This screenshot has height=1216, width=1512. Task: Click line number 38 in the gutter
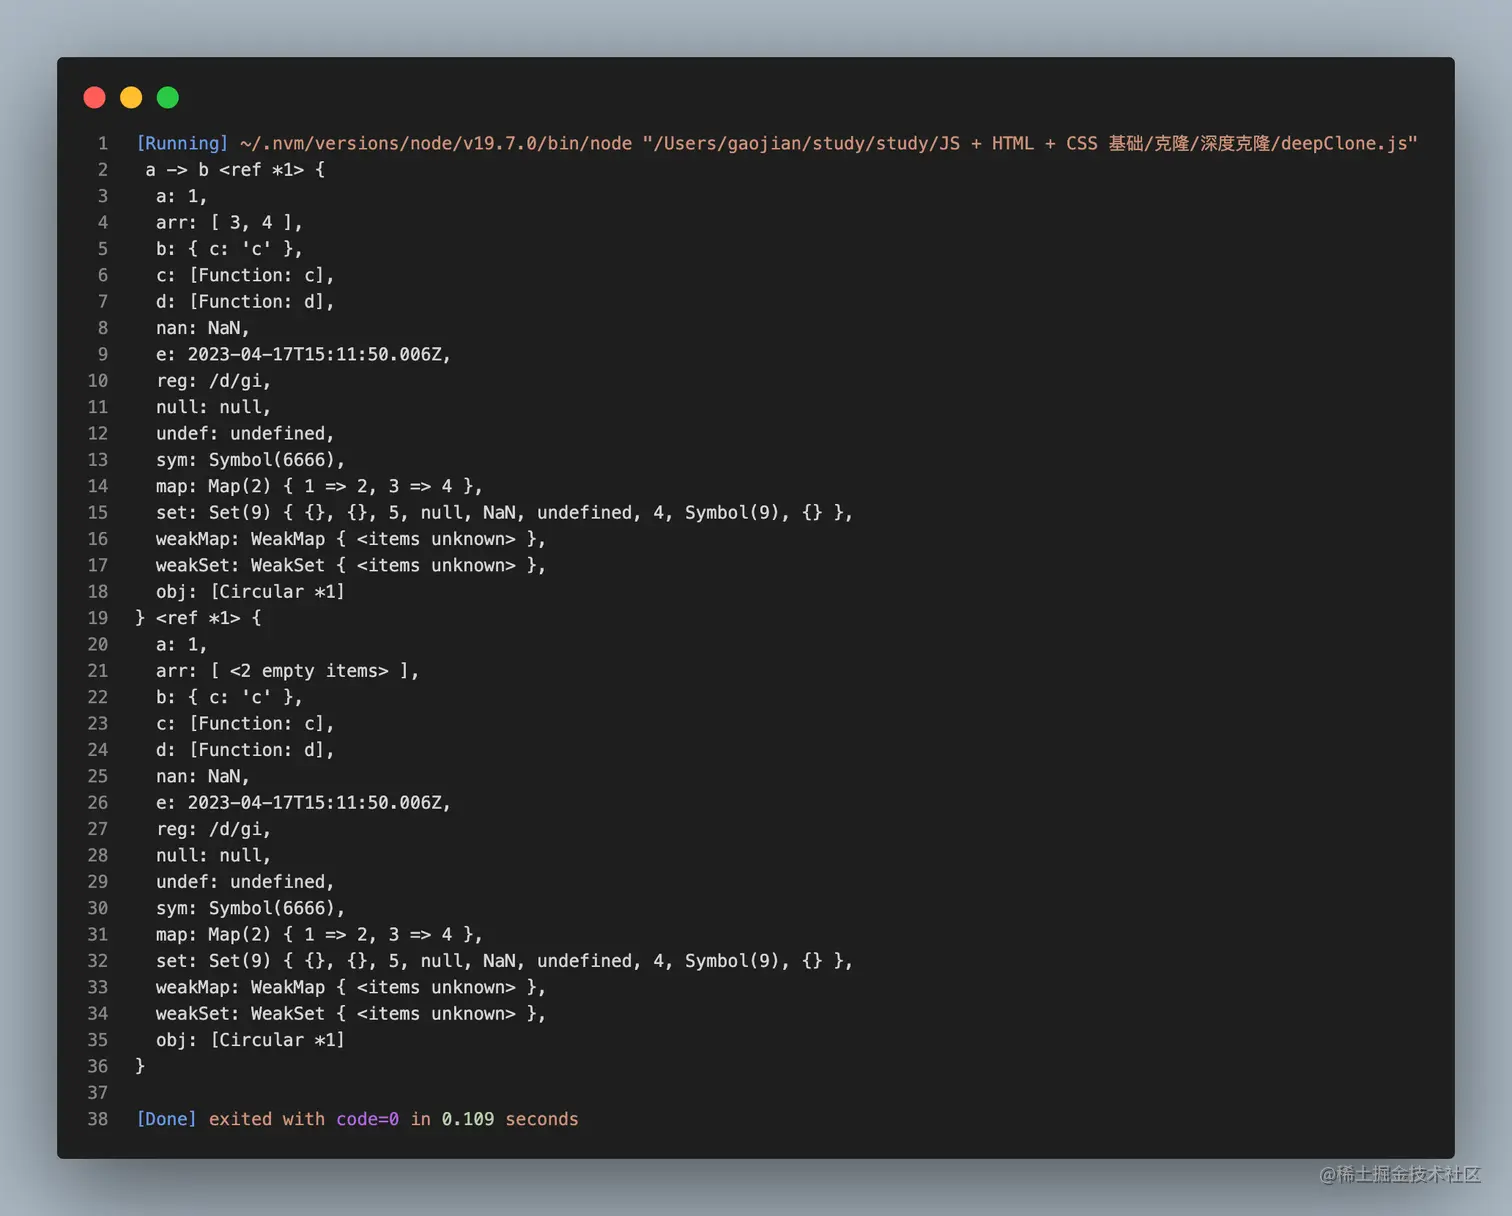click(x=97, y=1119)
